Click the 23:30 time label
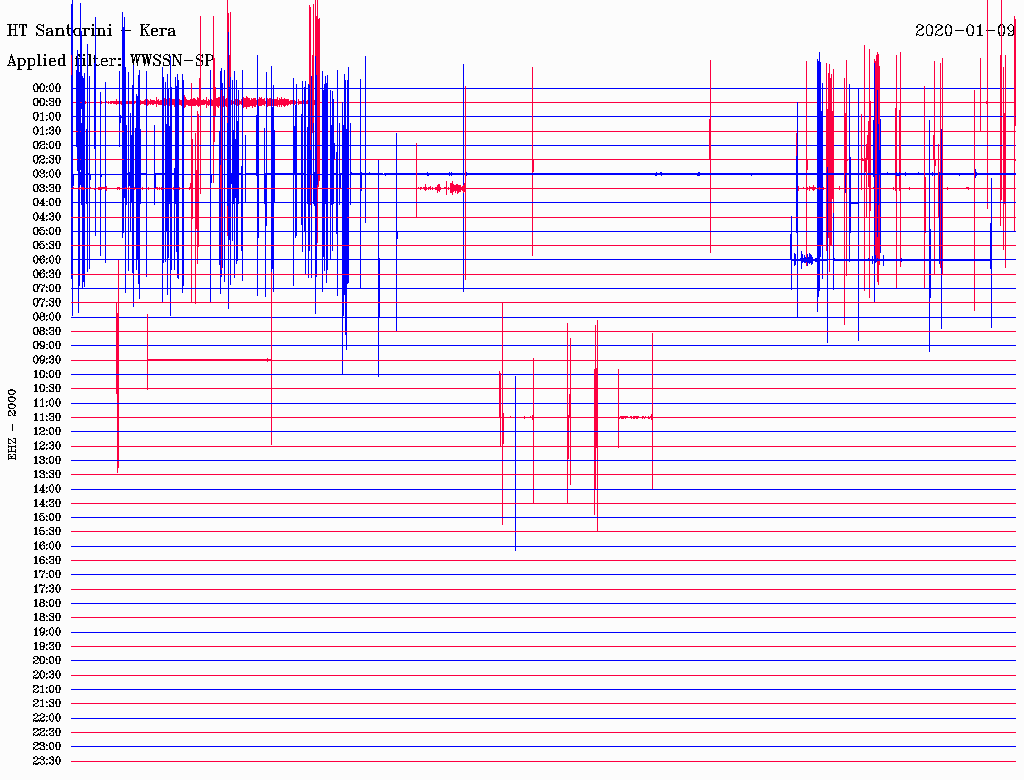The width and height of the screenshot is (1024, 780). (x=47, y=761)
